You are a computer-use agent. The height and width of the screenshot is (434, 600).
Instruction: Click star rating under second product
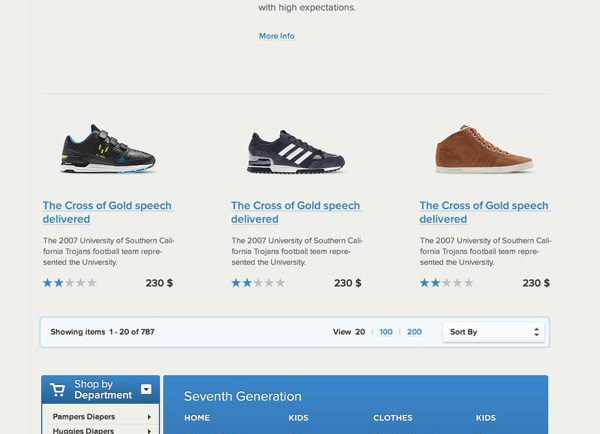258,283
